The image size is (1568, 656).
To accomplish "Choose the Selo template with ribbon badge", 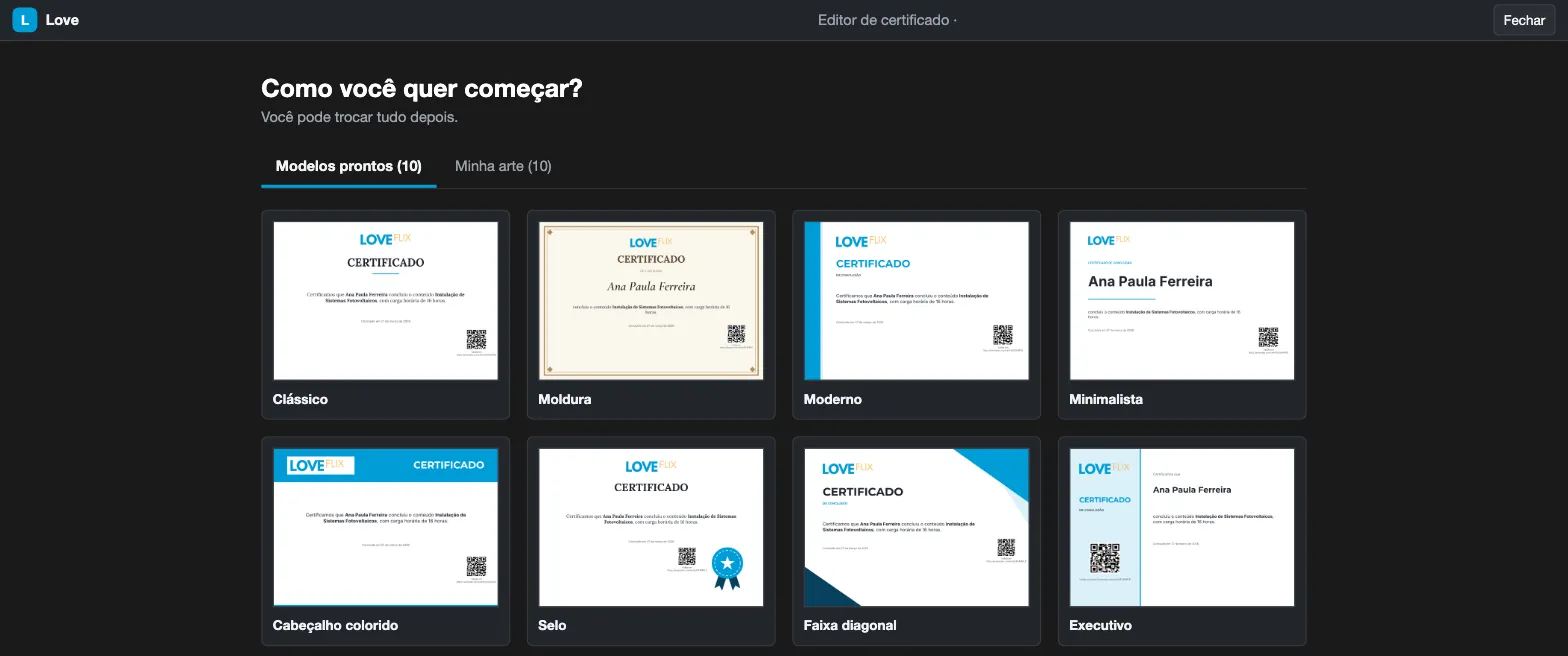I will click(651, 527).
